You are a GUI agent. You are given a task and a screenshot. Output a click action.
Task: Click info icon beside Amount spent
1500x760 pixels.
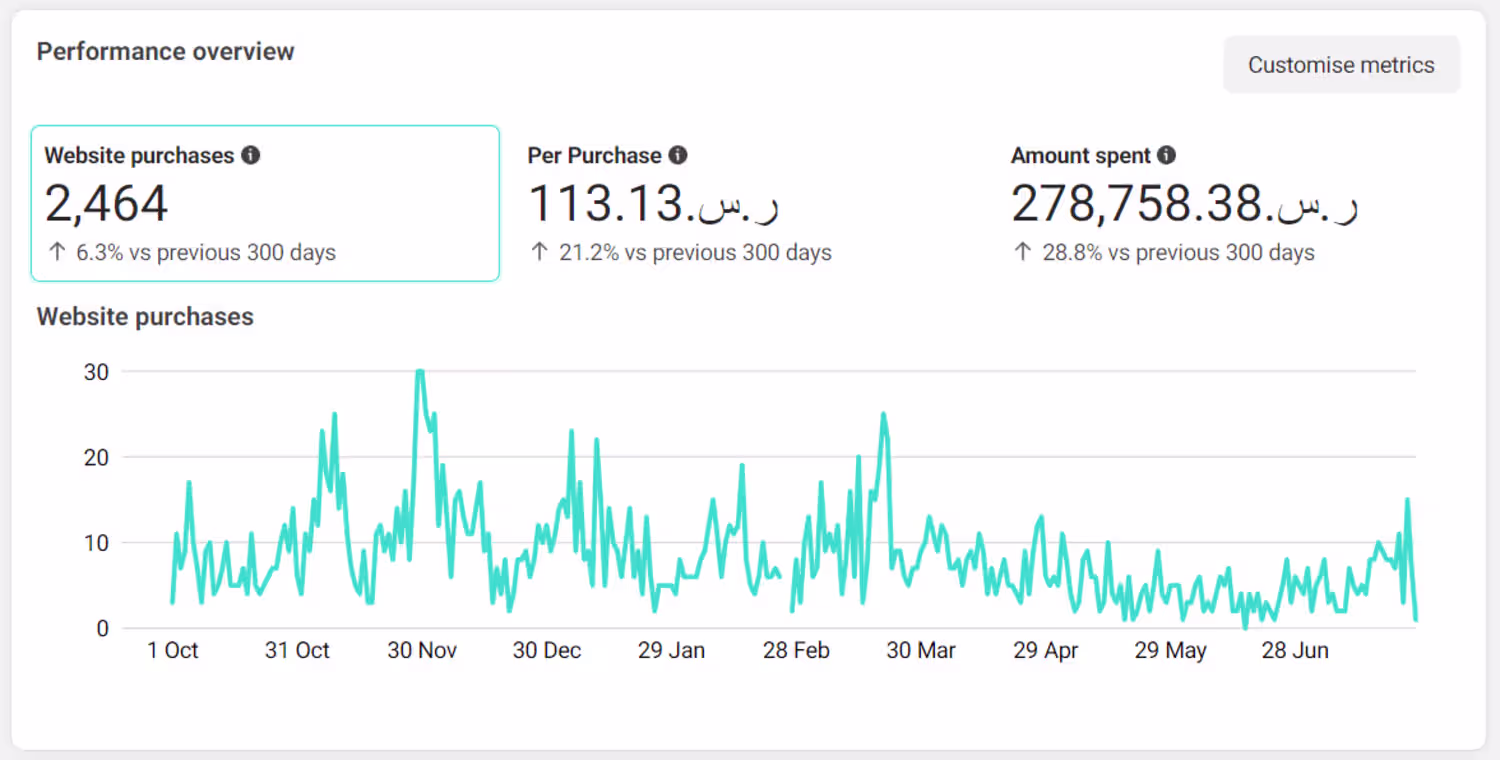pos(1166,155)
